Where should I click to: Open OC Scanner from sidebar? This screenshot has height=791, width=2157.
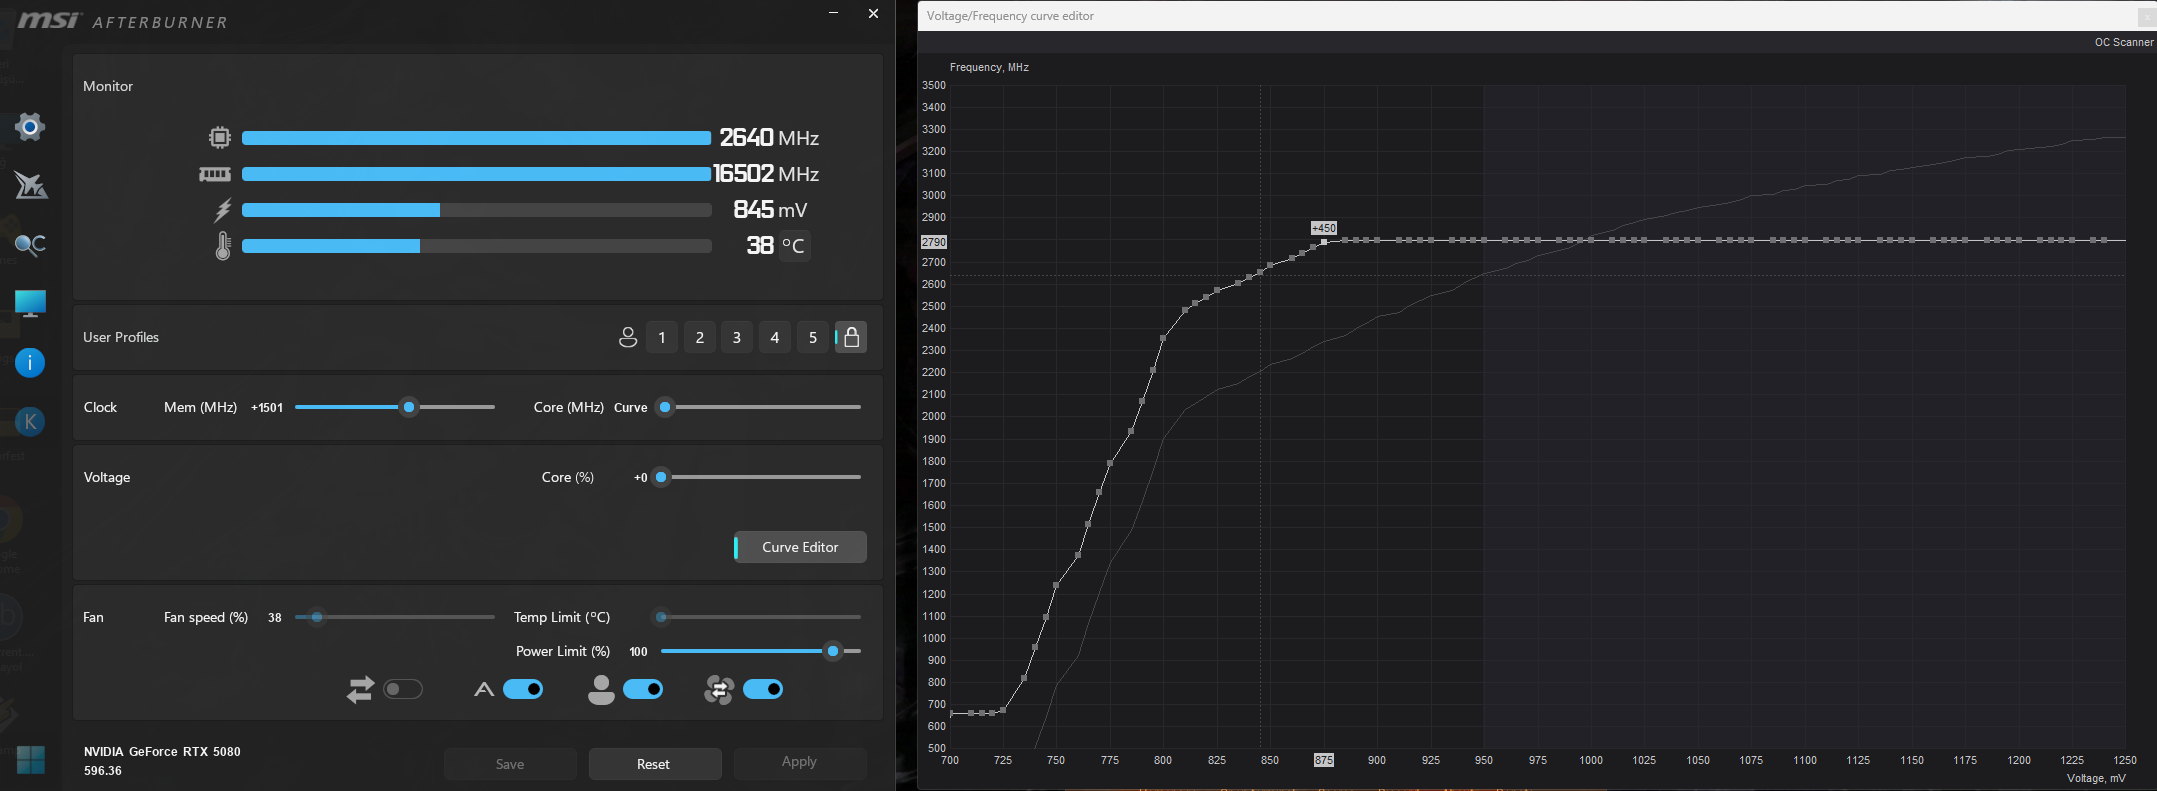(30, 244)
